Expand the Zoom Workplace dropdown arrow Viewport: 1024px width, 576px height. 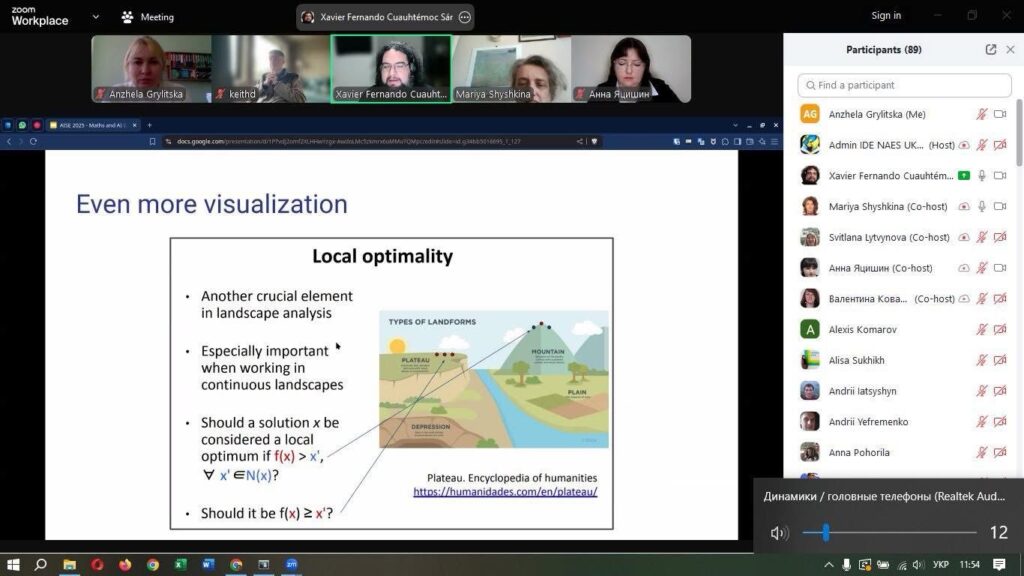(95, 17)
